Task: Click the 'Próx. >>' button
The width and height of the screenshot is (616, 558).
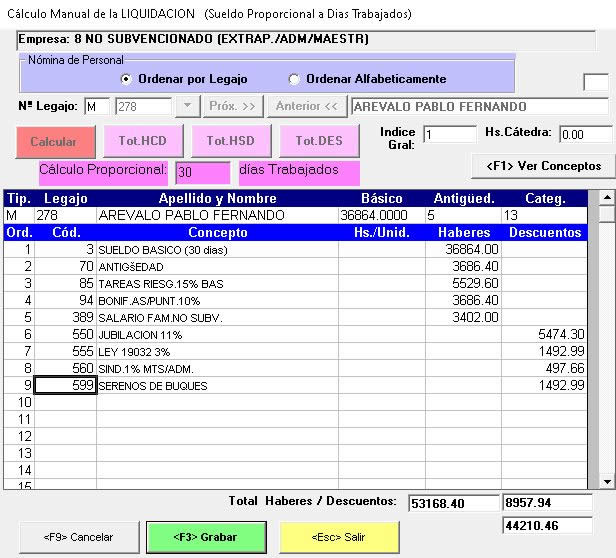Action: click(234, 106)
